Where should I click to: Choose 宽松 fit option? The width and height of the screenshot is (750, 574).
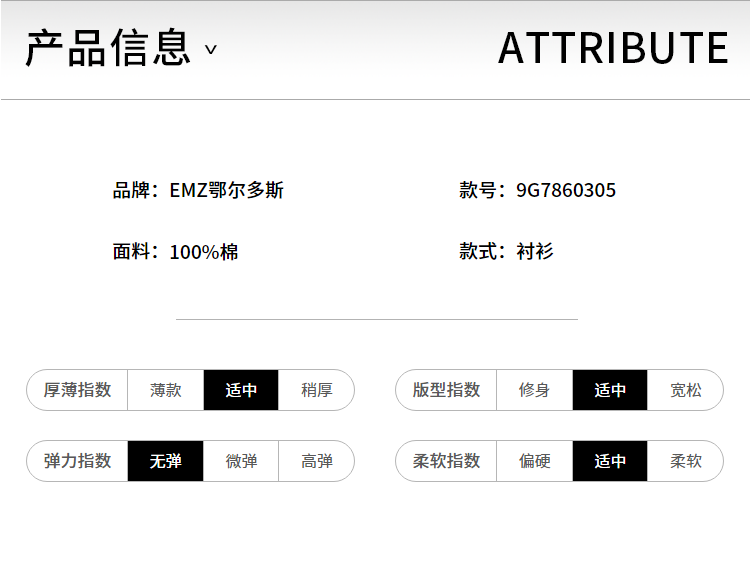coord(685,390)
